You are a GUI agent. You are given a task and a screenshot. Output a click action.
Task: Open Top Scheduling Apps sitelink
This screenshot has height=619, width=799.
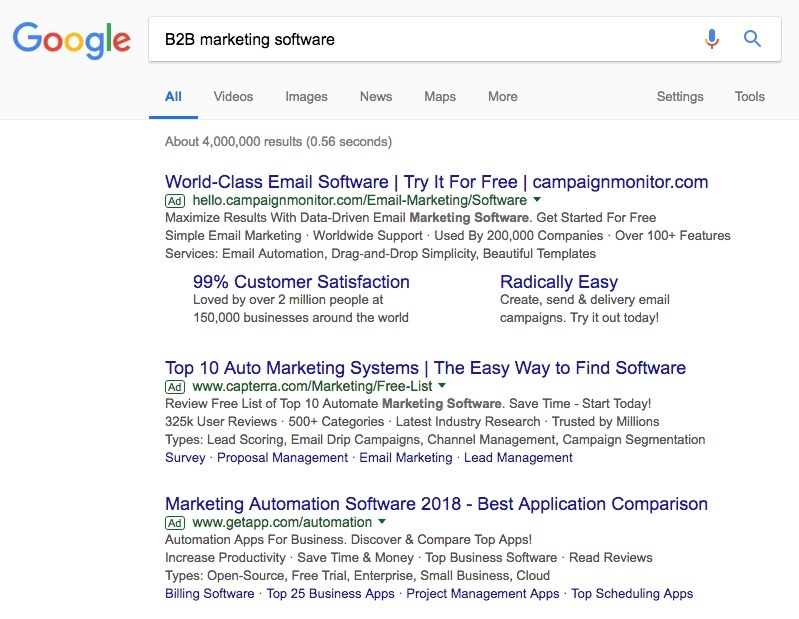pyautogui.click(x=632, y=594)
